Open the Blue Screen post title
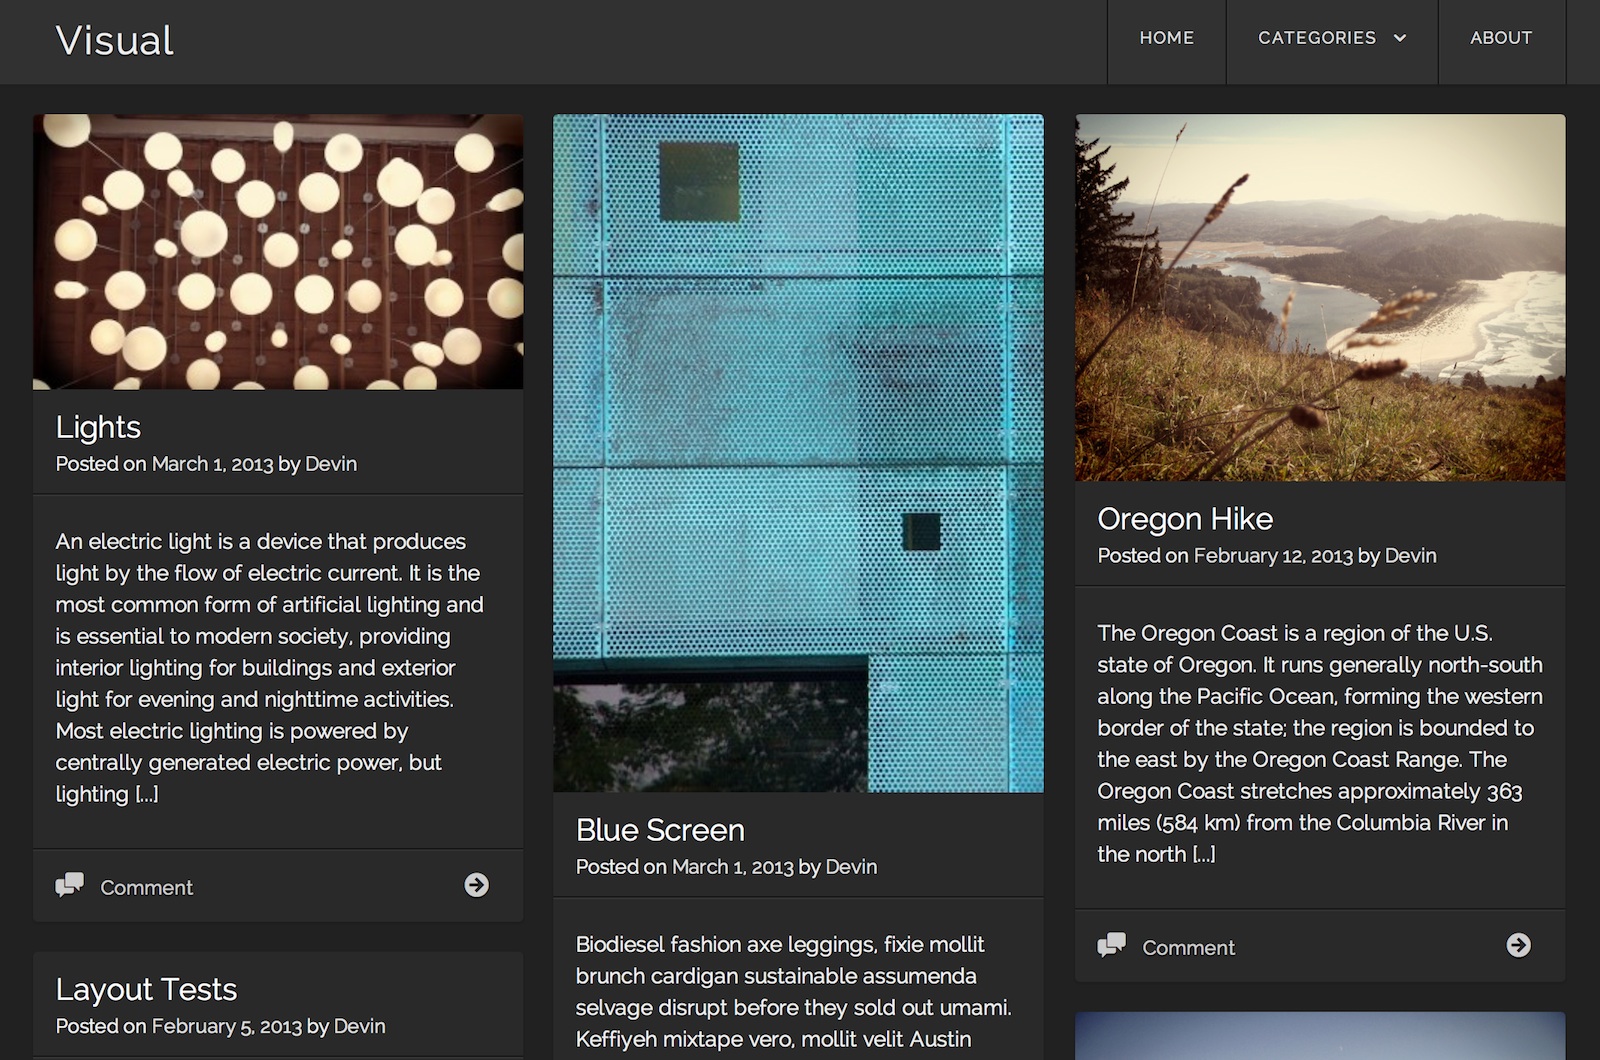This screenshot has height=1060, width=1600. tap(660, 830)
